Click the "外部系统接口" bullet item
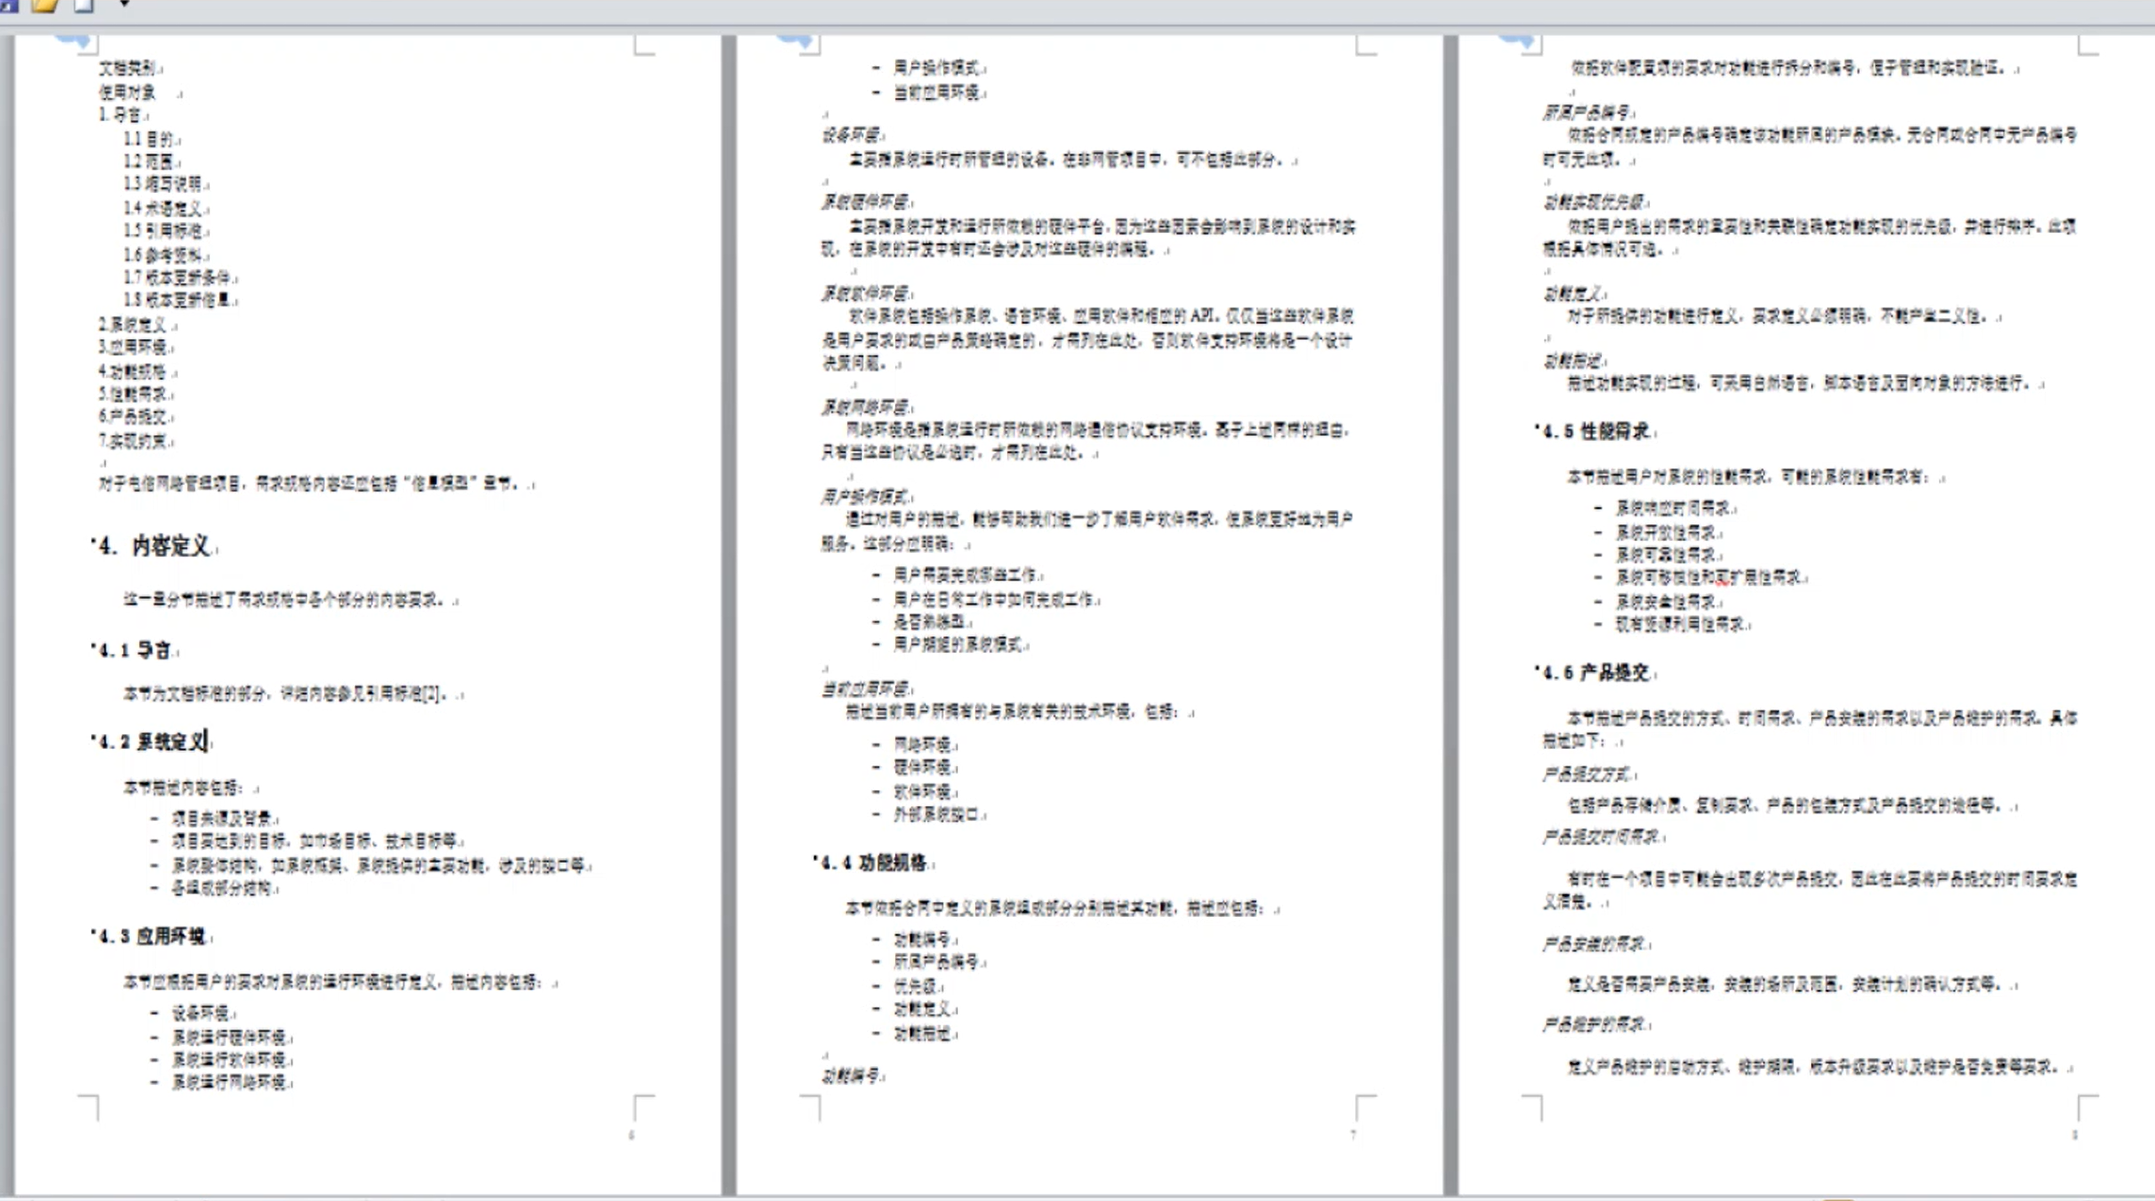The image size is (2155, 1201). [x=936, y=814]
